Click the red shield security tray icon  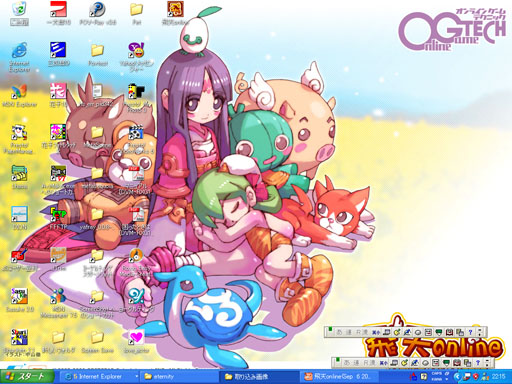(476, 377)
